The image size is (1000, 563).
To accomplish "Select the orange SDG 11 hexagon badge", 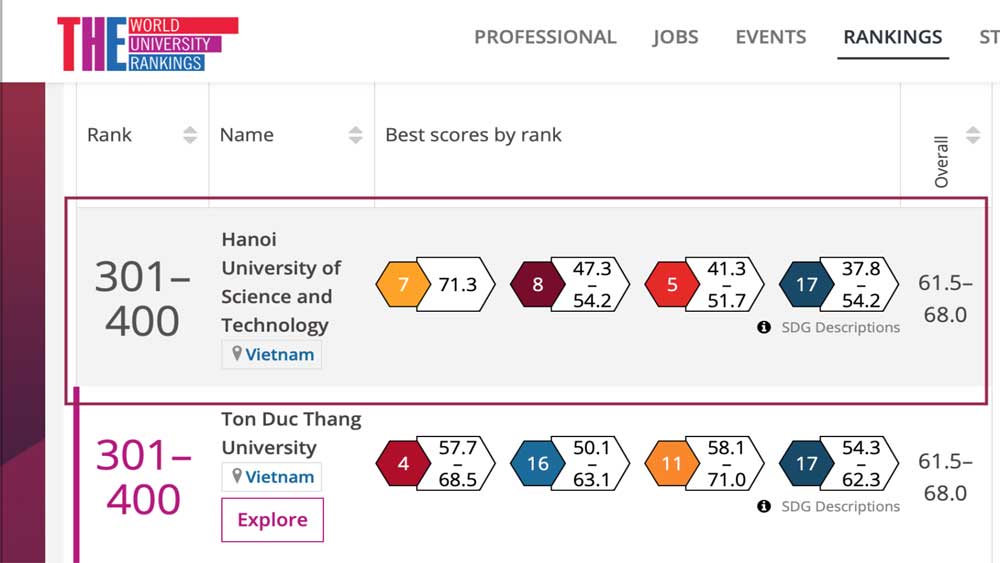I will pos(672,464).
